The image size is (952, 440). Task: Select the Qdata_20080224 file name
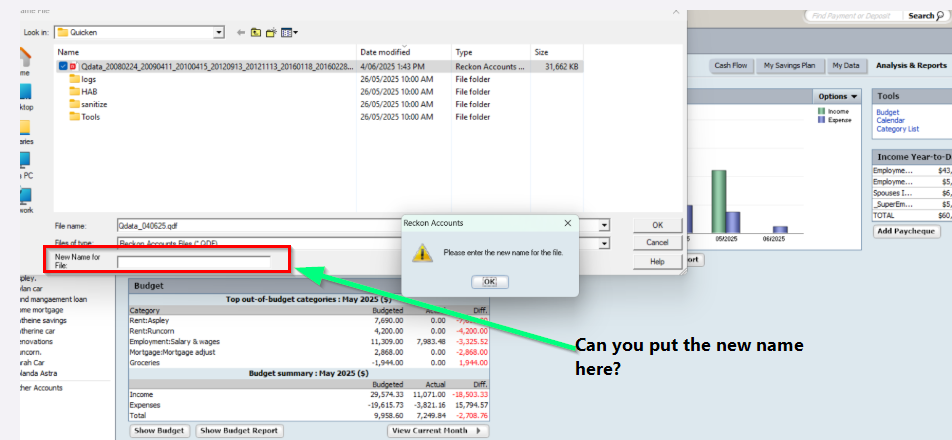[x=216, y=66]
